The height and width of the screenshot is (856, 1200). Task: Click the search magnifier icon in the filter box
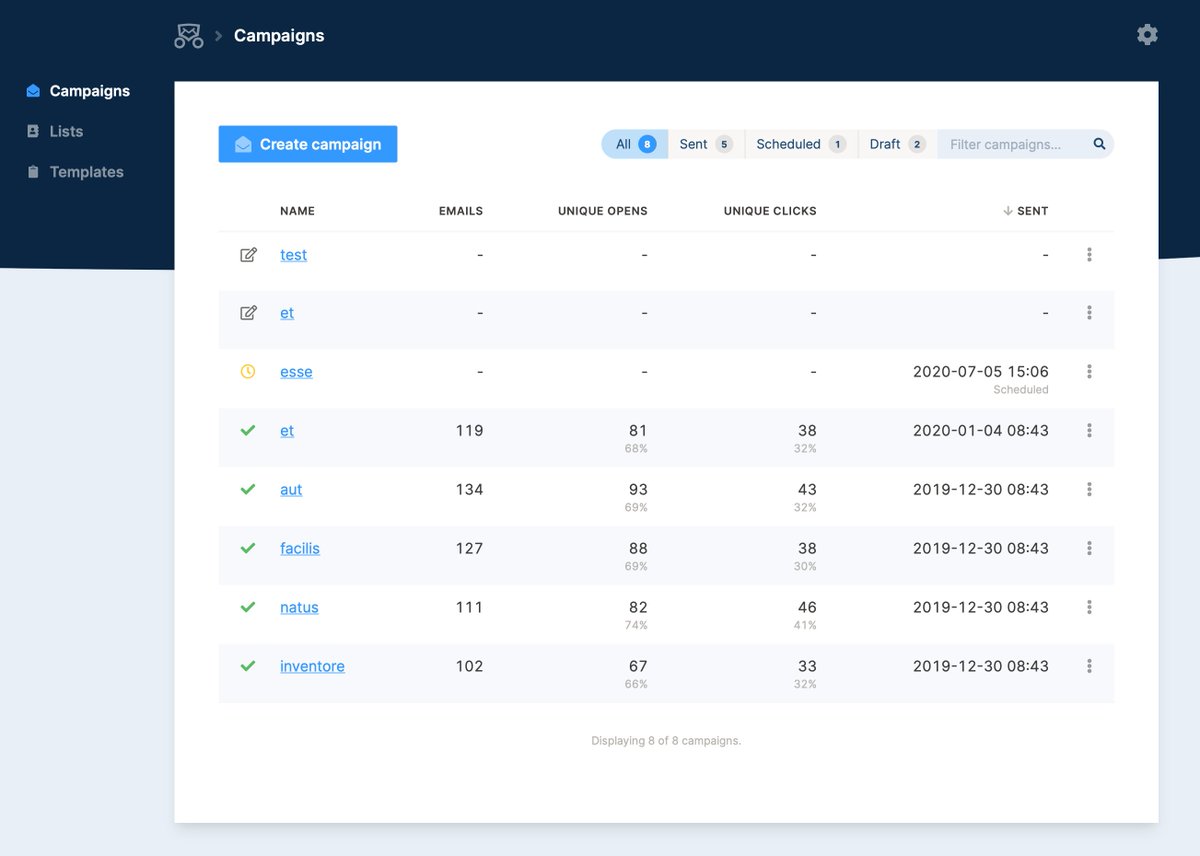click(x=1099, y=144)
